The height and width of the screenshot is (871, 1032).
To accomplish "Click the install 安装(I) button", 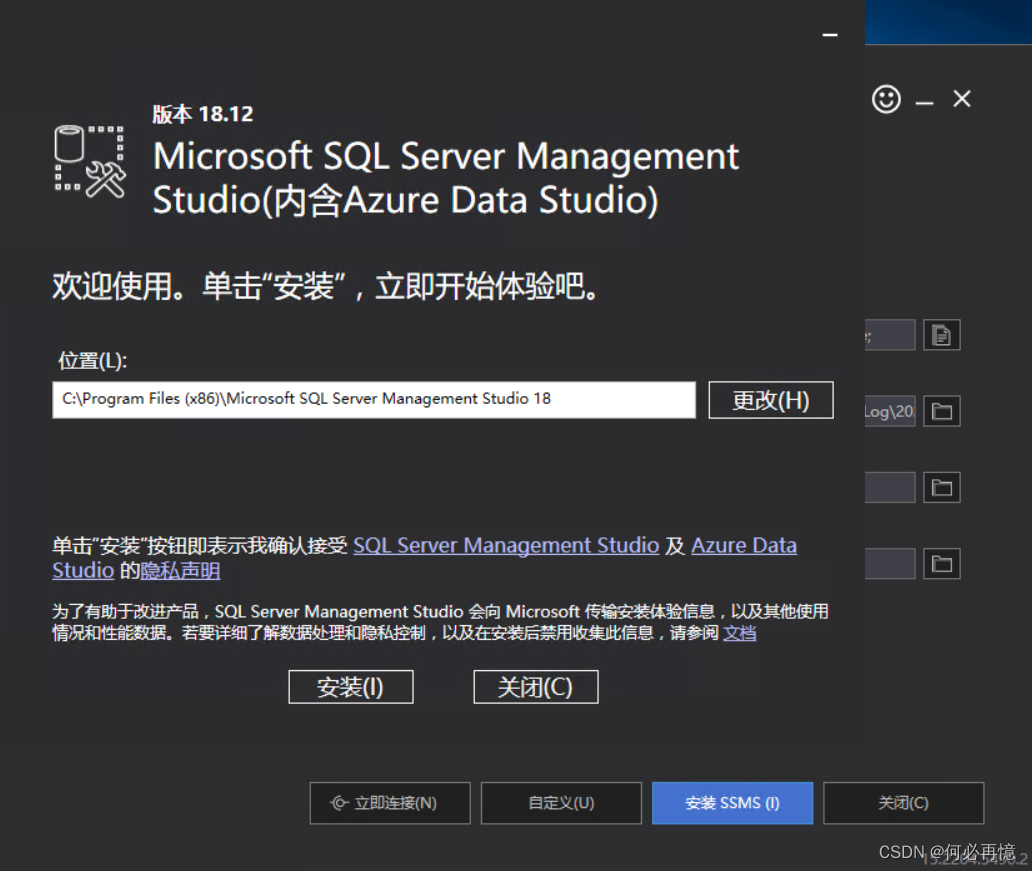I will pyautogui.click(x=351, y=687).
